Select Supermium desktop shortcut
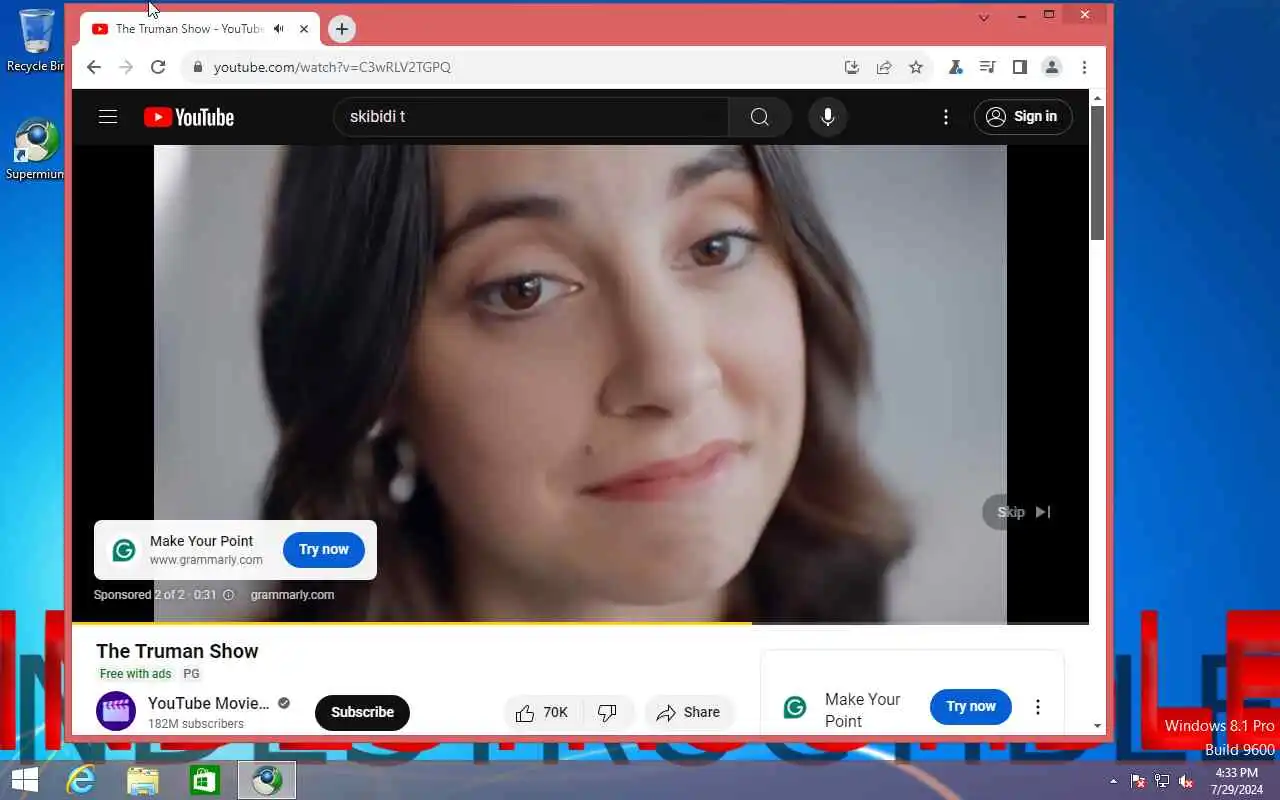This screenshot has height=800, width=1280. point(36,150)
